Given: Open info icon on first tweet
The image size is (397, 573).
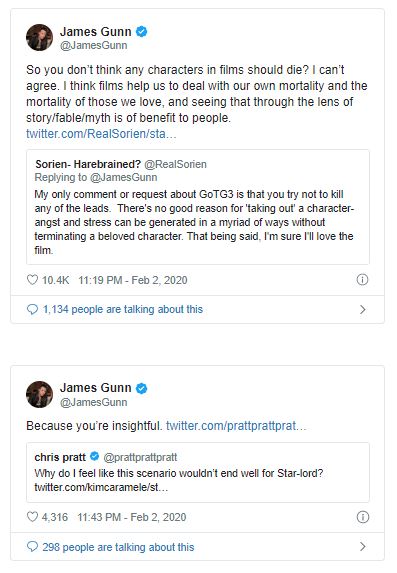Looking at the screenshot, I should (362, 280).
